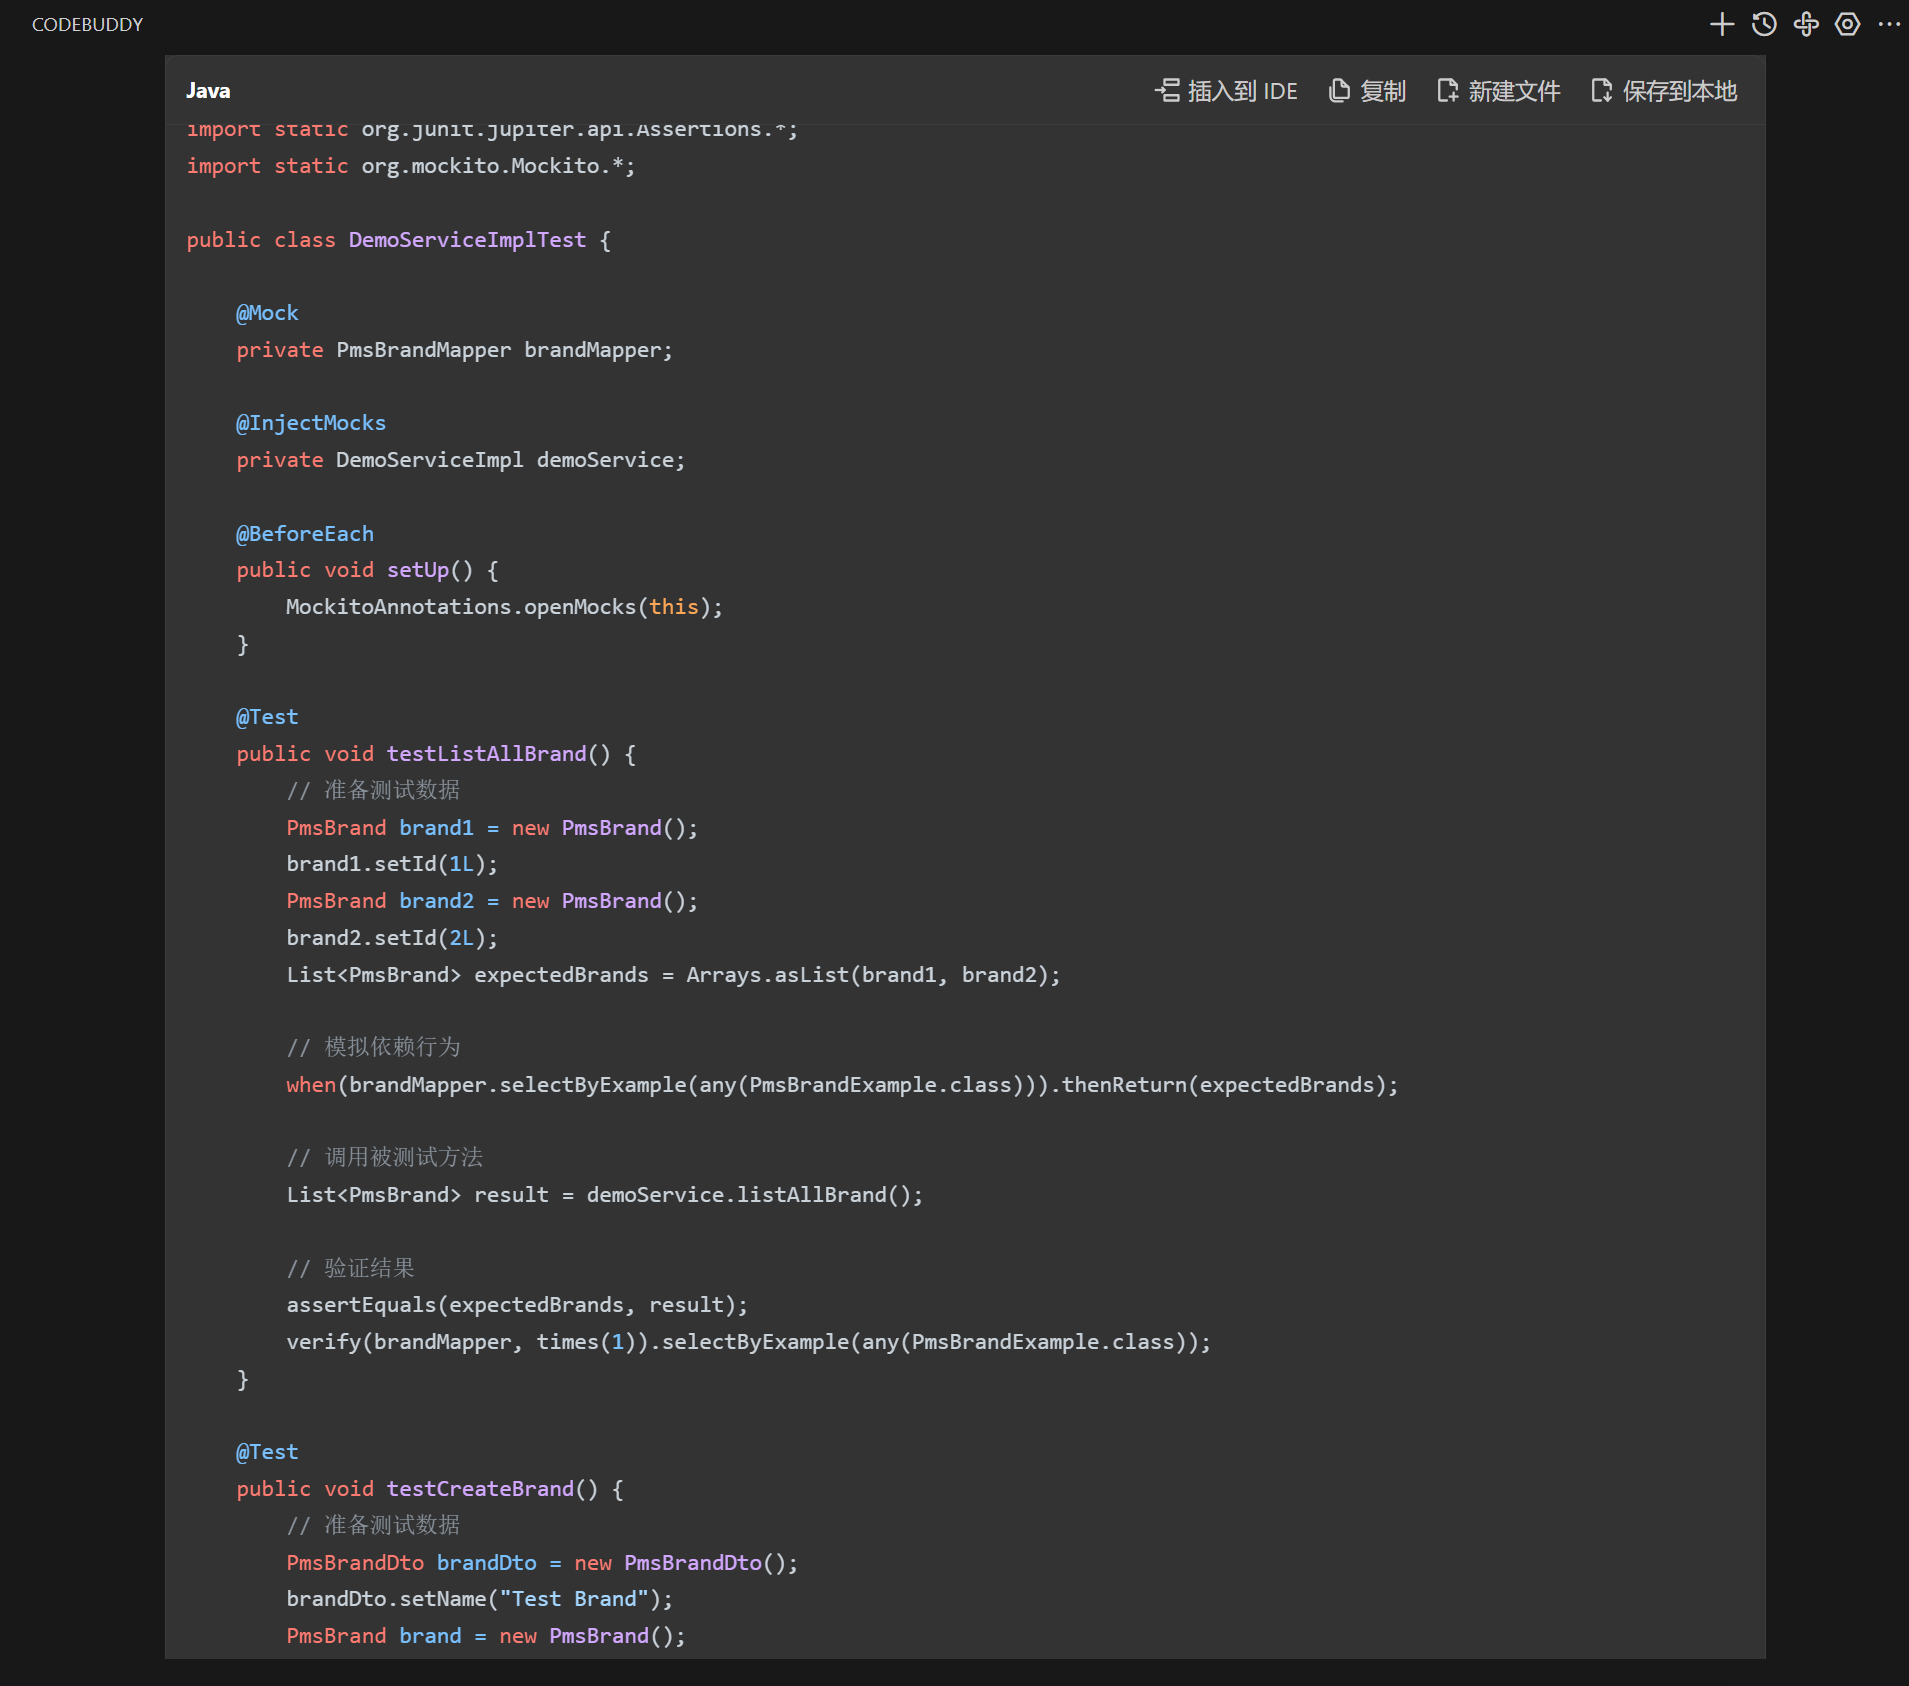Open settings via the hexagon icon
The height and width of the screenshot is (1686, 1909).
[x=1848, y=24]
